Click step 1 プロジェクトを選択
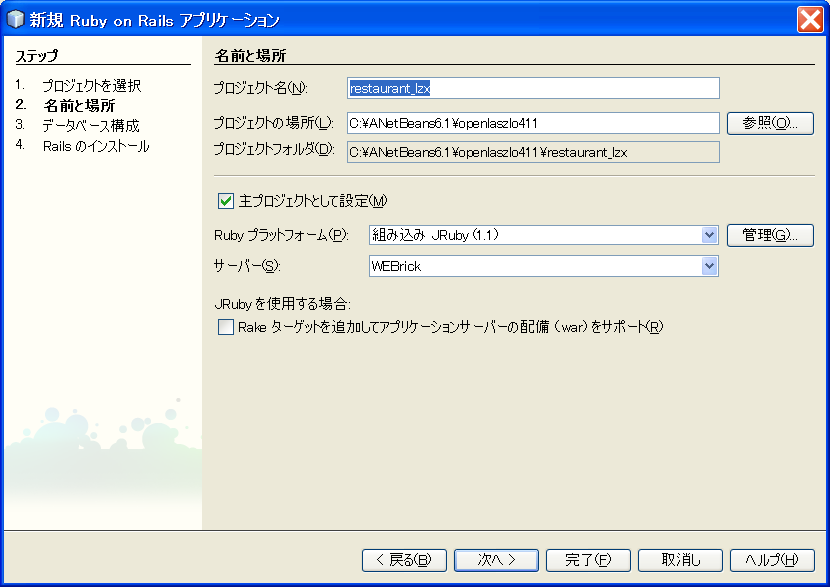 click(x=92, y=85)
